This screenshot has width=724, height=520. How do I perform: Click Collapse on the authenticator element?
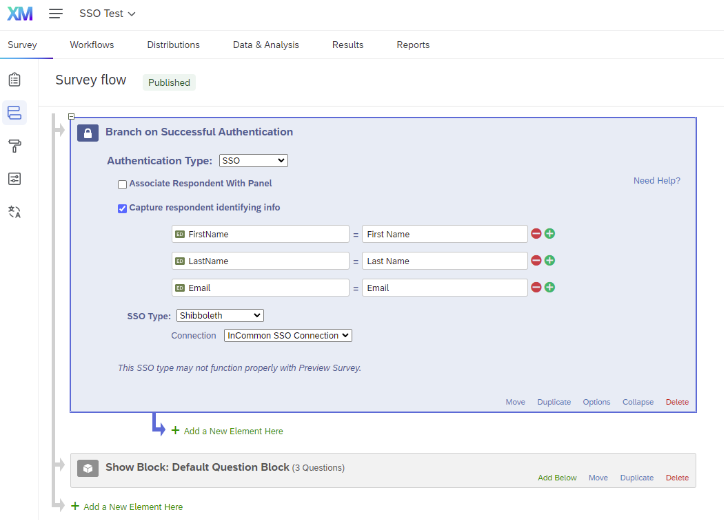point(638,402)
